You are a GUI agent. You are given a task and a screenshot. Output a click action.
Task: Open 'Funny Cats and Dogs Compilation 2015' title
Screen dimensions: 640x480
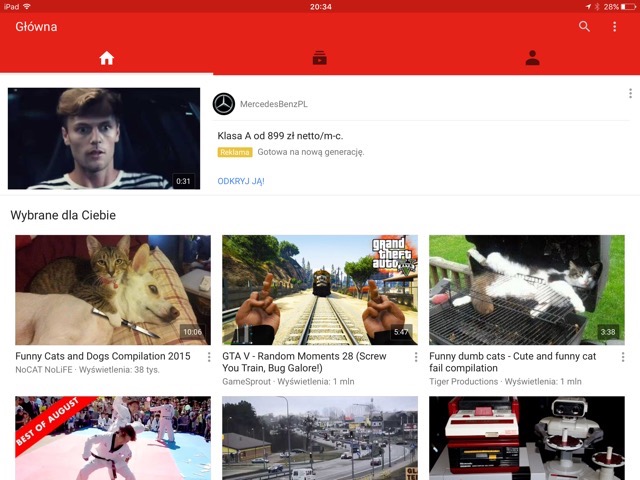[x=103, y=356]
